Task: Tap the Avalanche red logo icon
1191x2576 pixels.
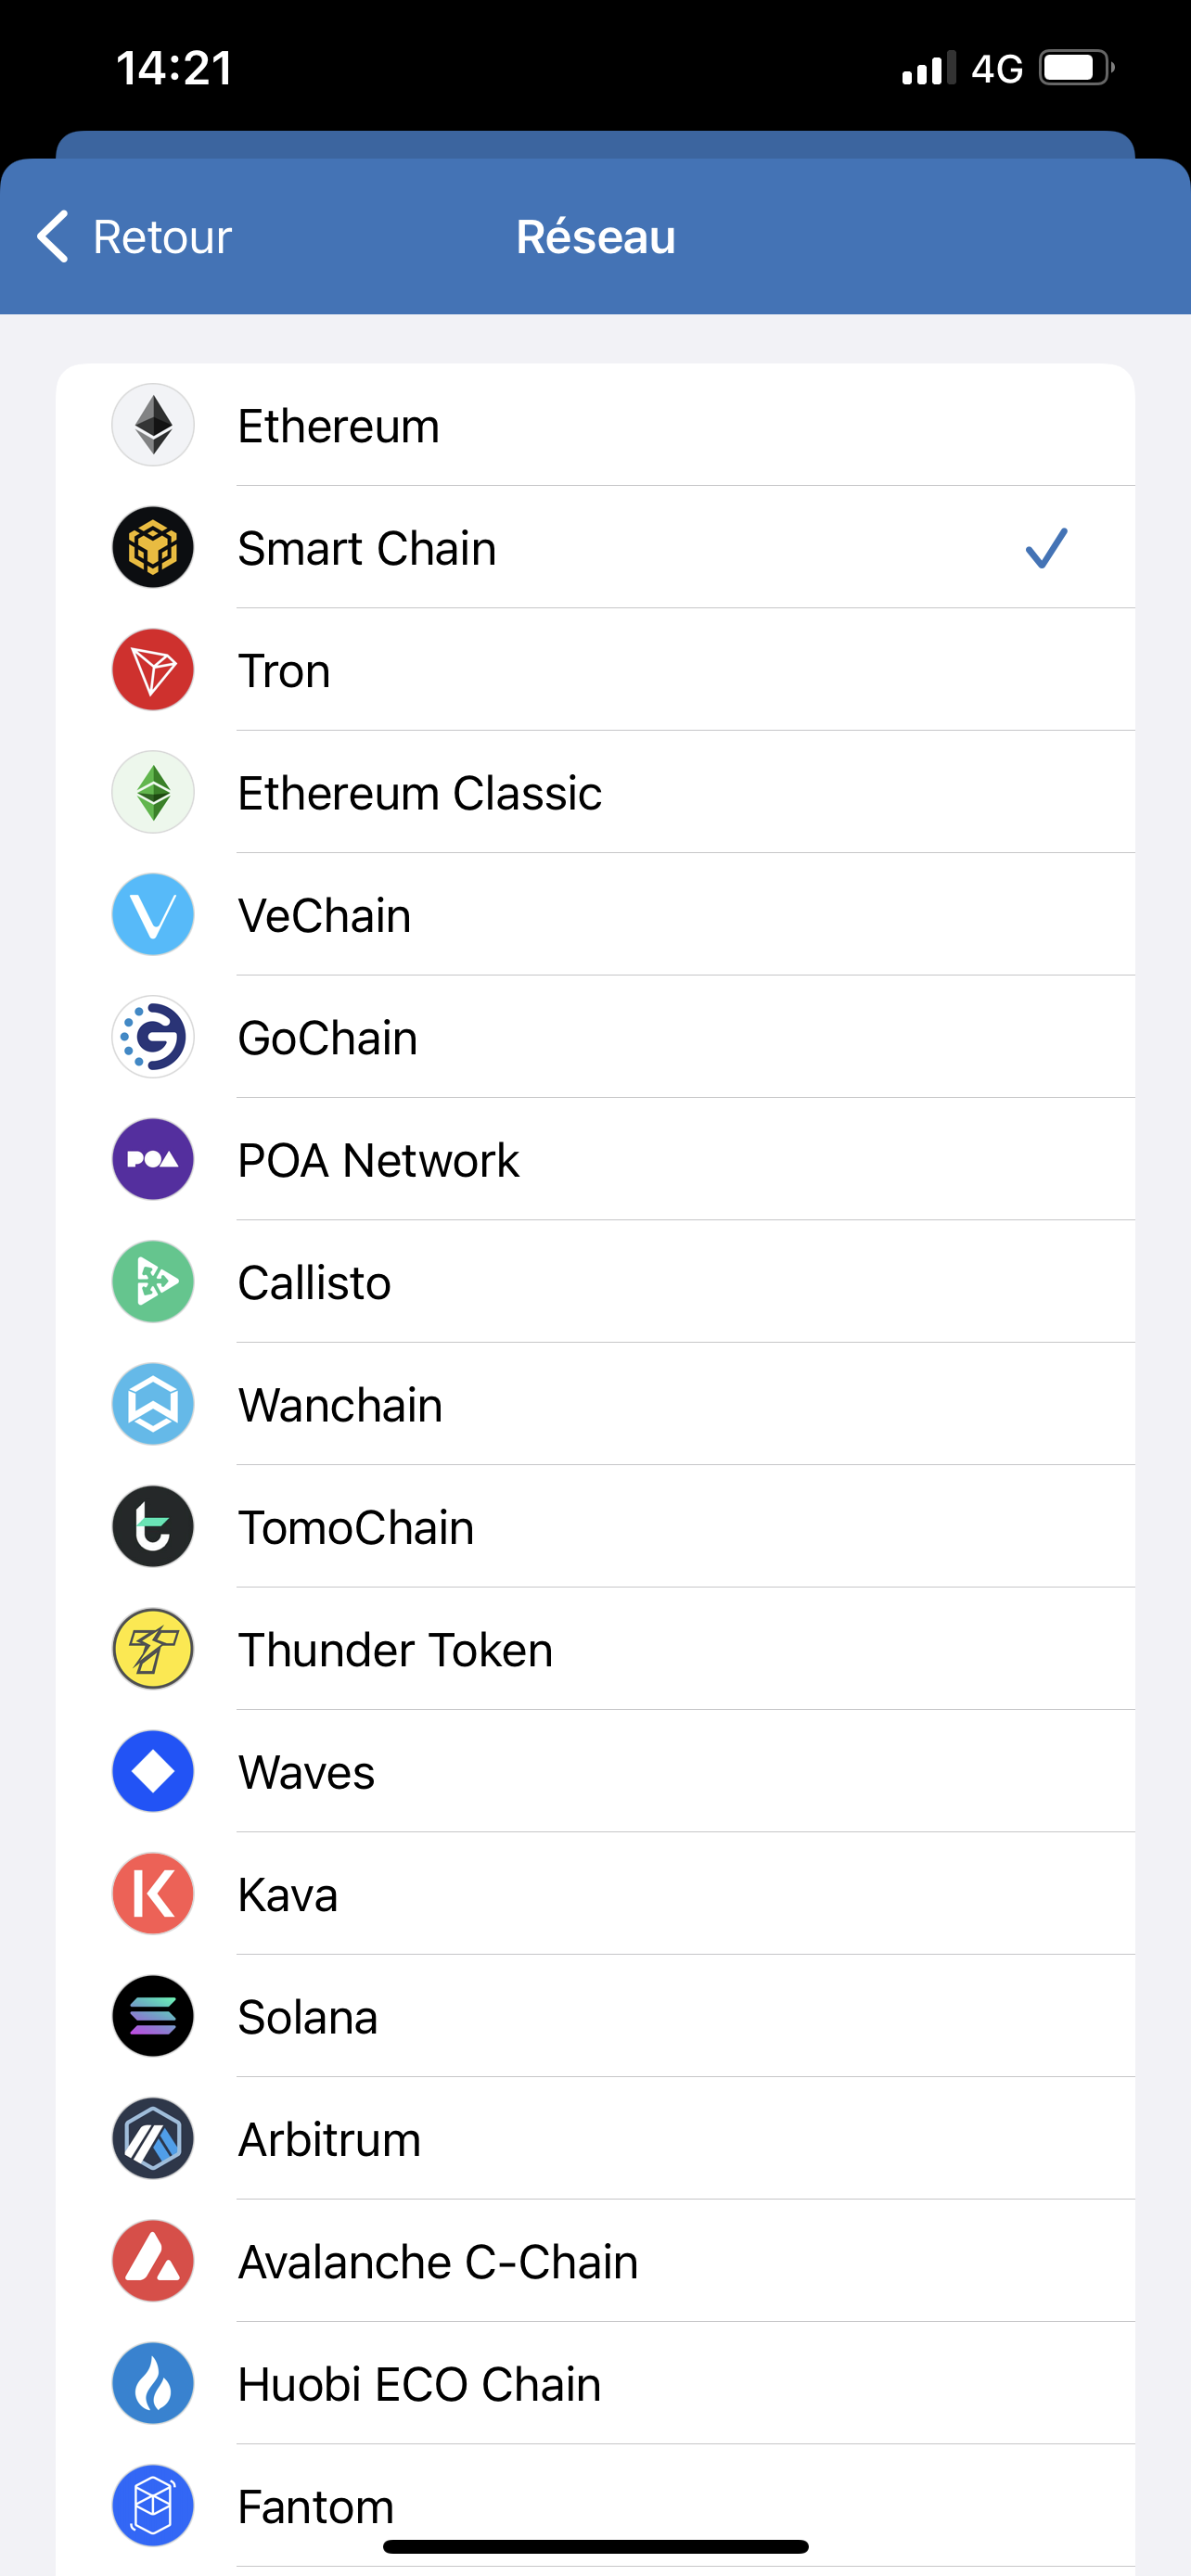Action: pos(153,2261)
